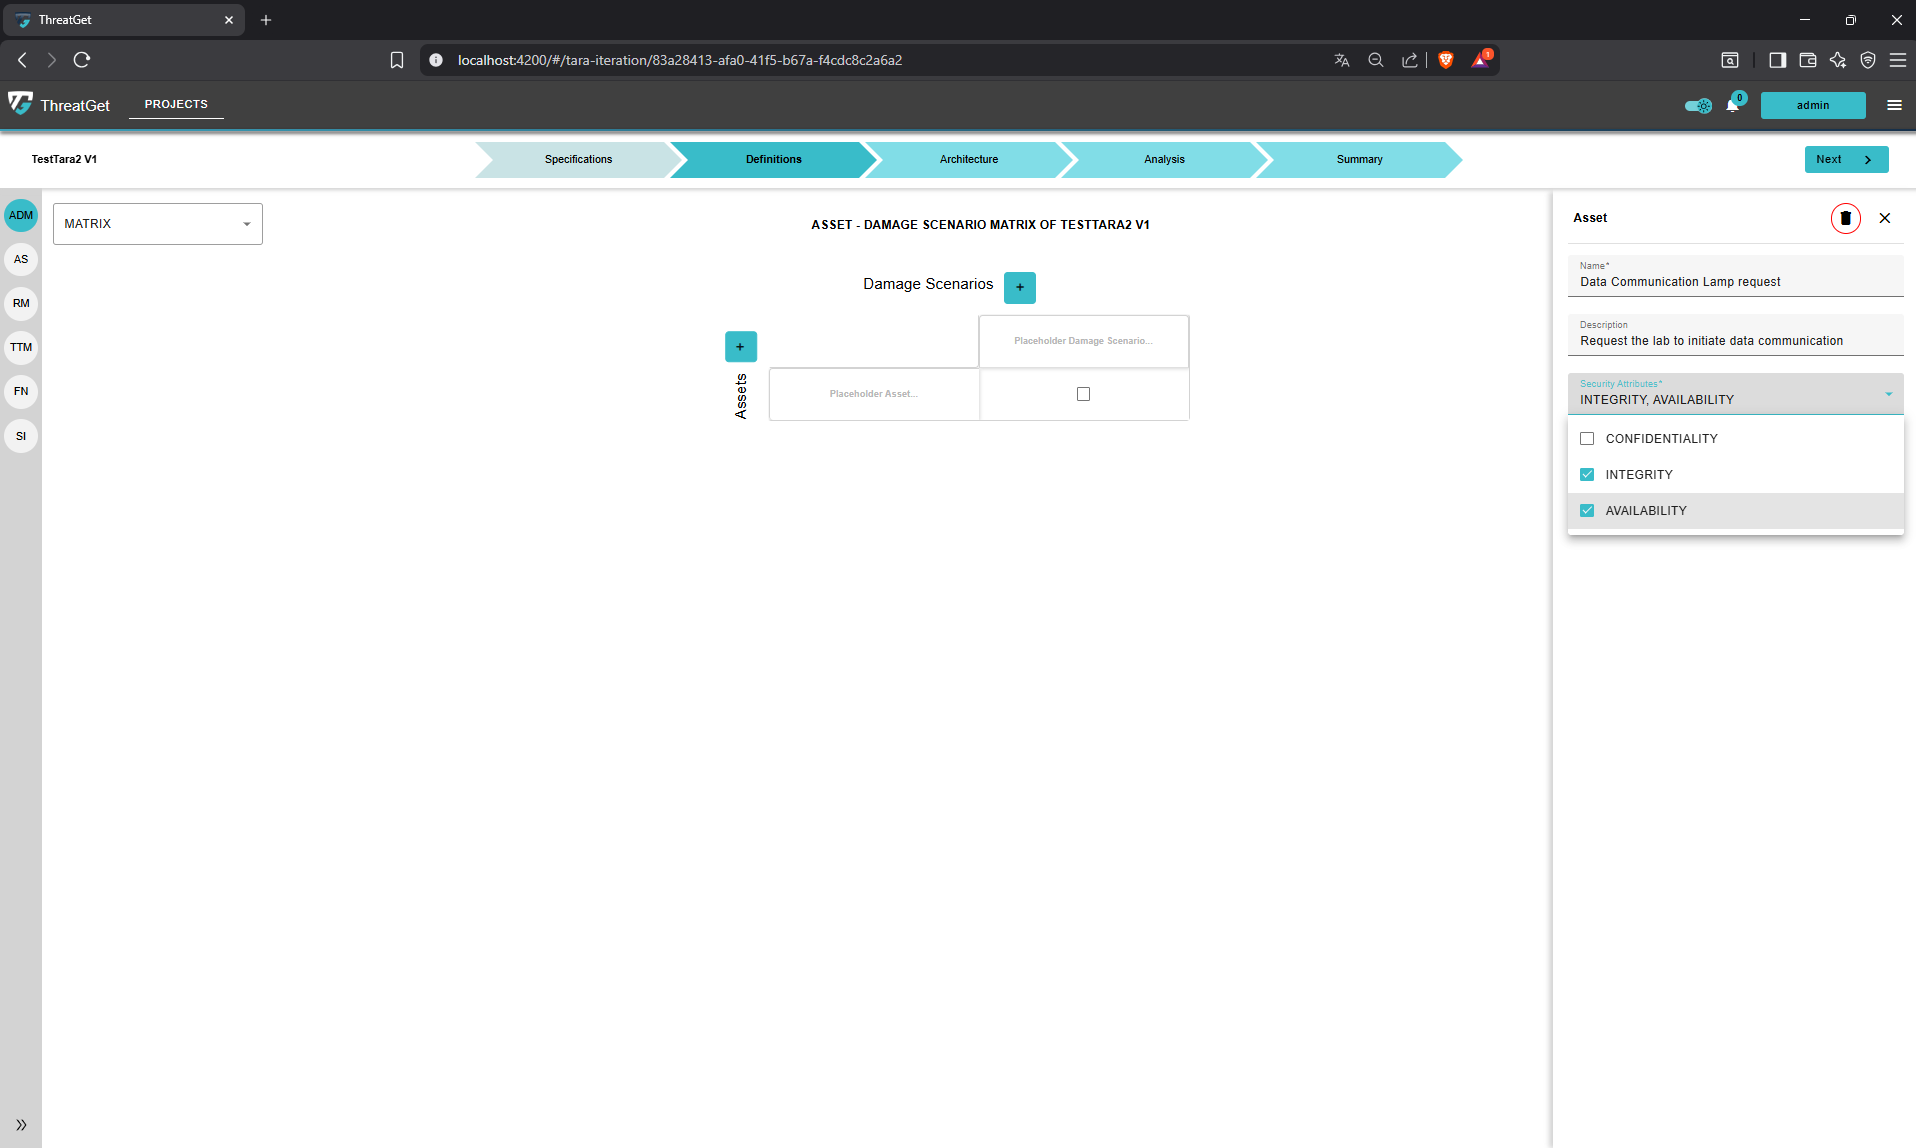
Task: Collapse the Security Attributes dropdown
Action: pos(1888,394)
